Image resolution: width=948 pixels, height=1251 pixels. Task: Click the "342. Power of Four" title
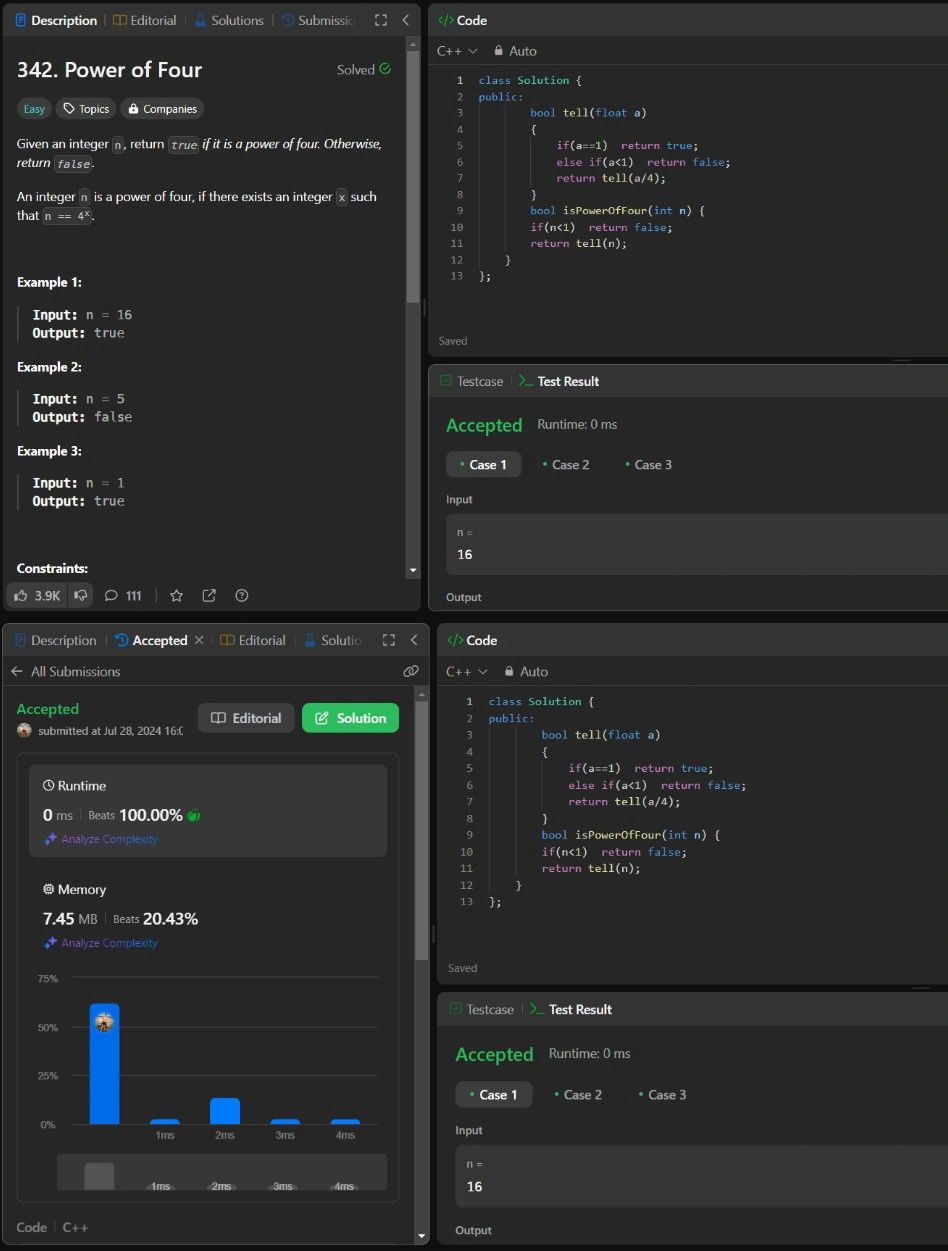pyautogui.click(x=109, y=70)
